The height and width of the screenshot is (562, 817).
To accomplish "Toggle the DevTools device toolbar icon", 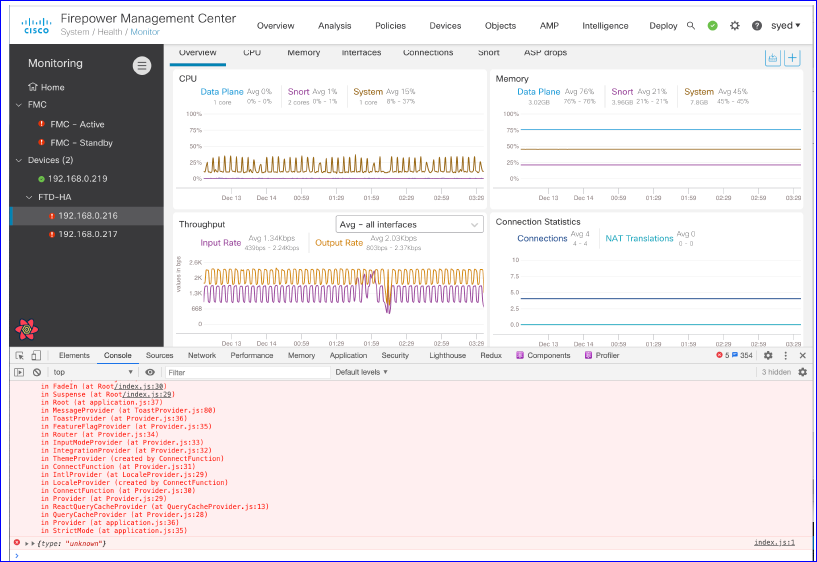I will click(36, 355).
